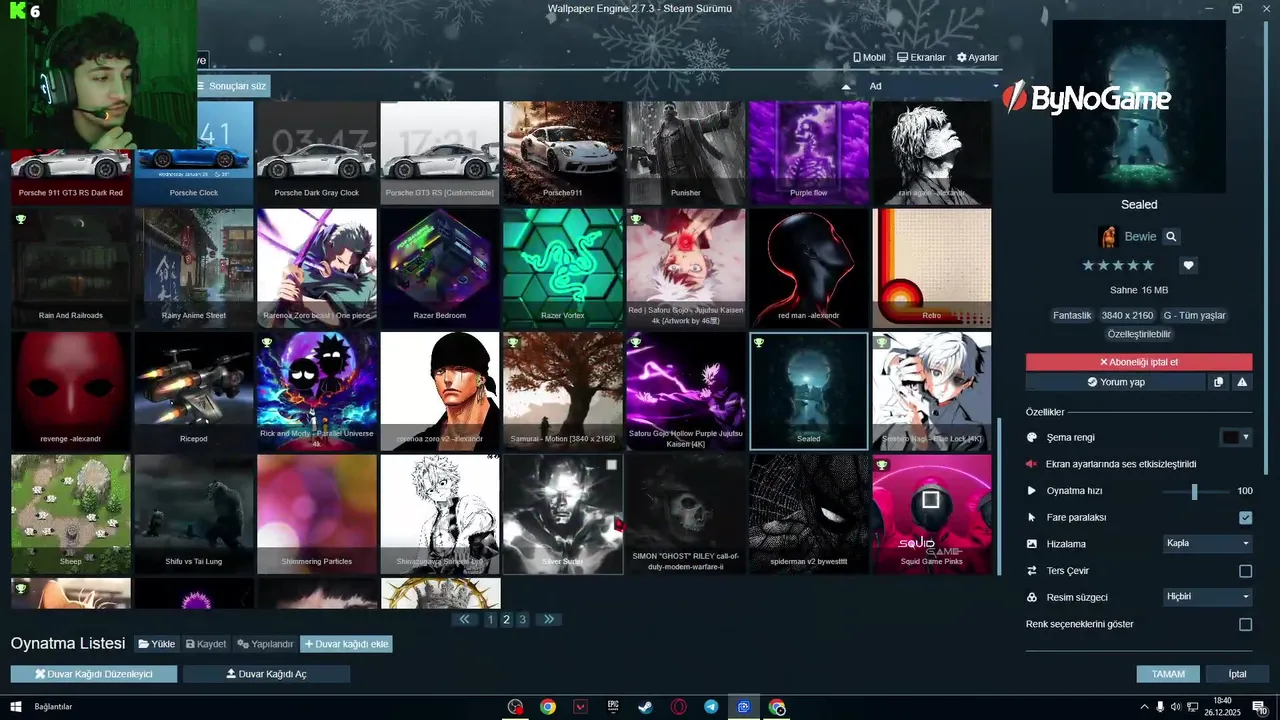This screenshot has height=720, width=1280.
Task: Go to page 3
Action: 522,620
